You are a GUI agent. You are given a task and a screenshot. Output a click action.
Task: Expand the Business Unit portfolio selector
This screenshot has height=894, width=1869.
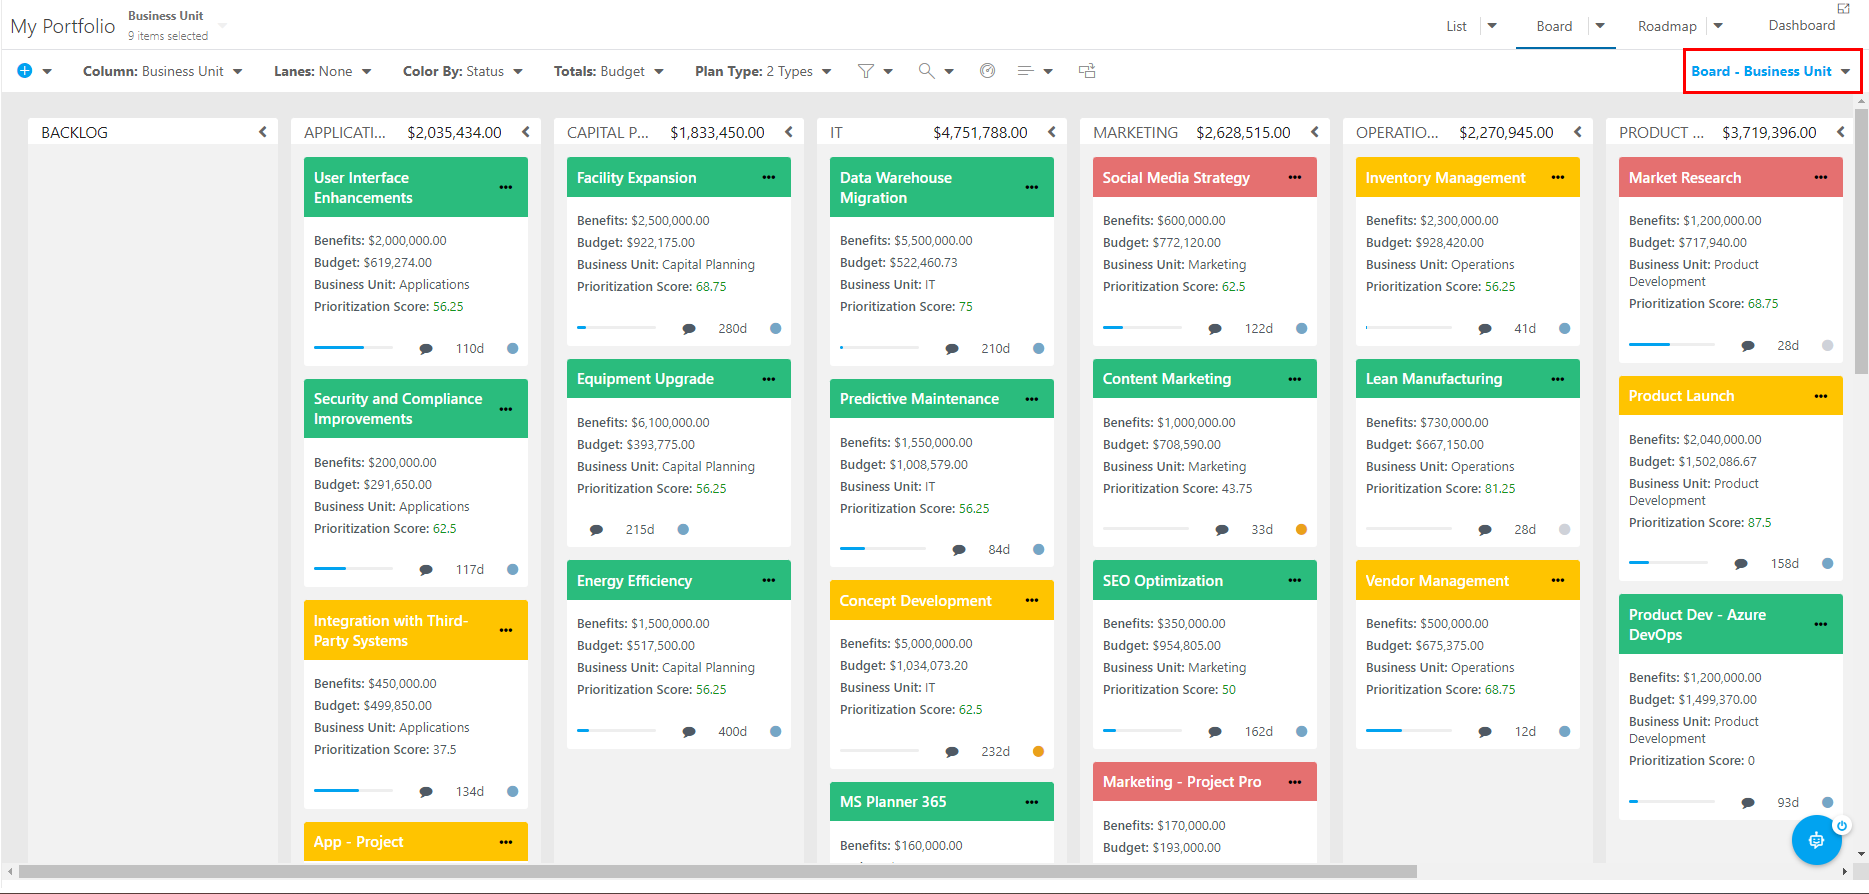pyautogui.click(x=222, y=25)
